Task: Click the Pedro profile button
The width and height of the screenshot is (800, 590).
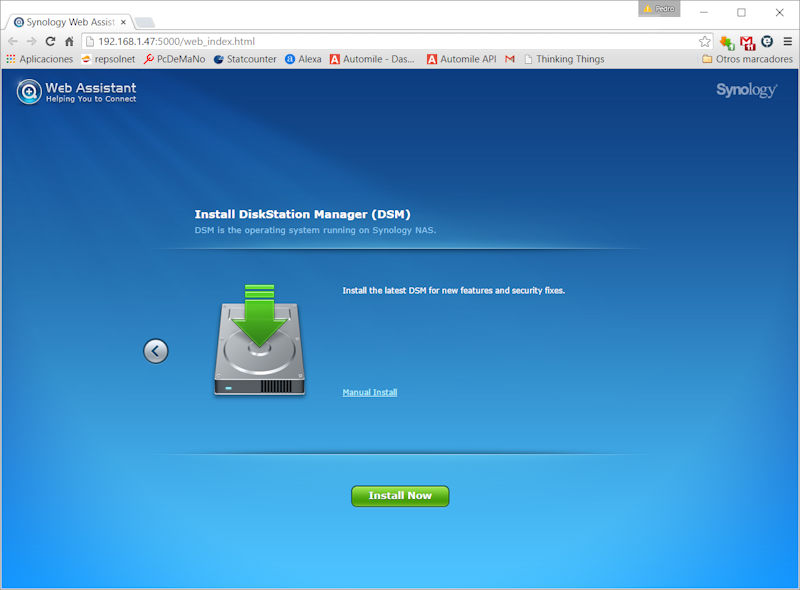Action: (x=659, y=9)
